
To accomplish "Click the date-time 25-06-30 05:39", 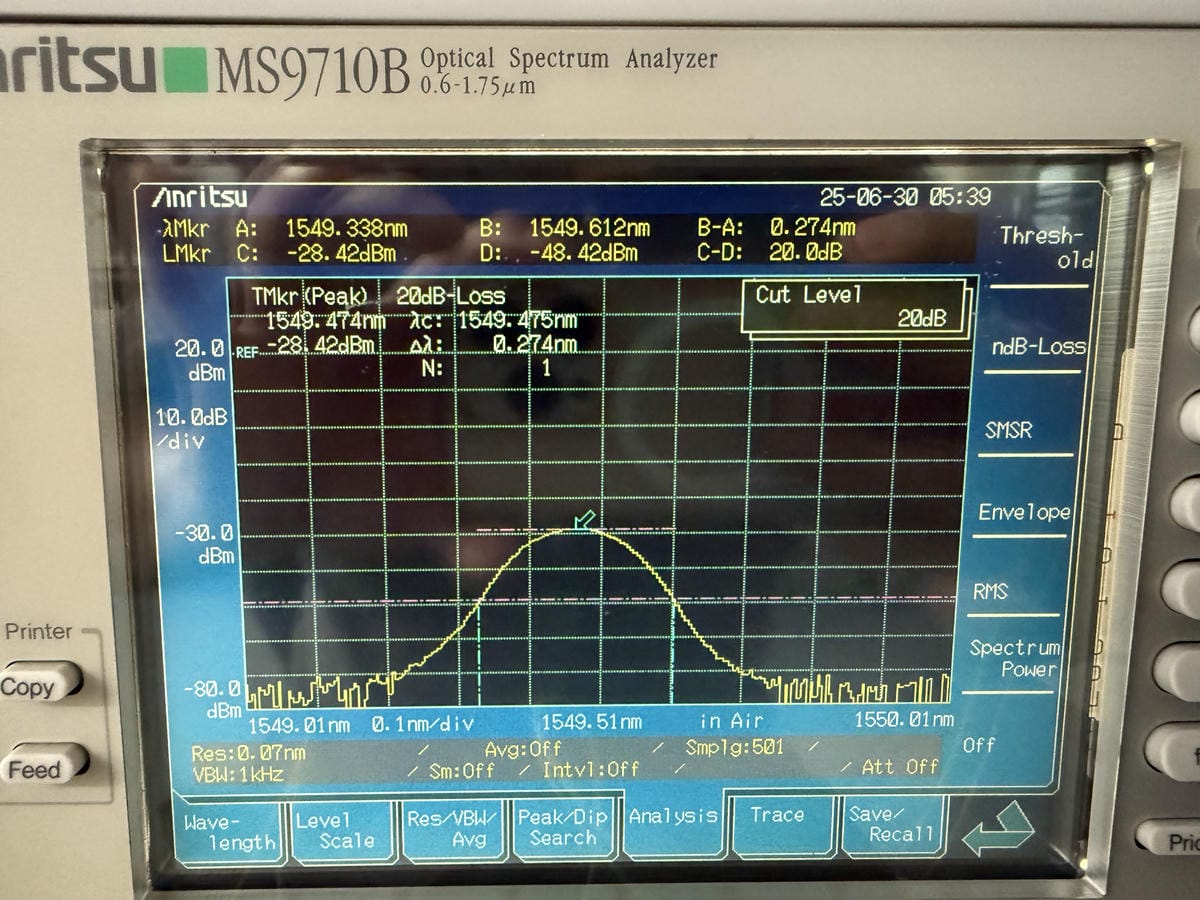I will 905,197.
